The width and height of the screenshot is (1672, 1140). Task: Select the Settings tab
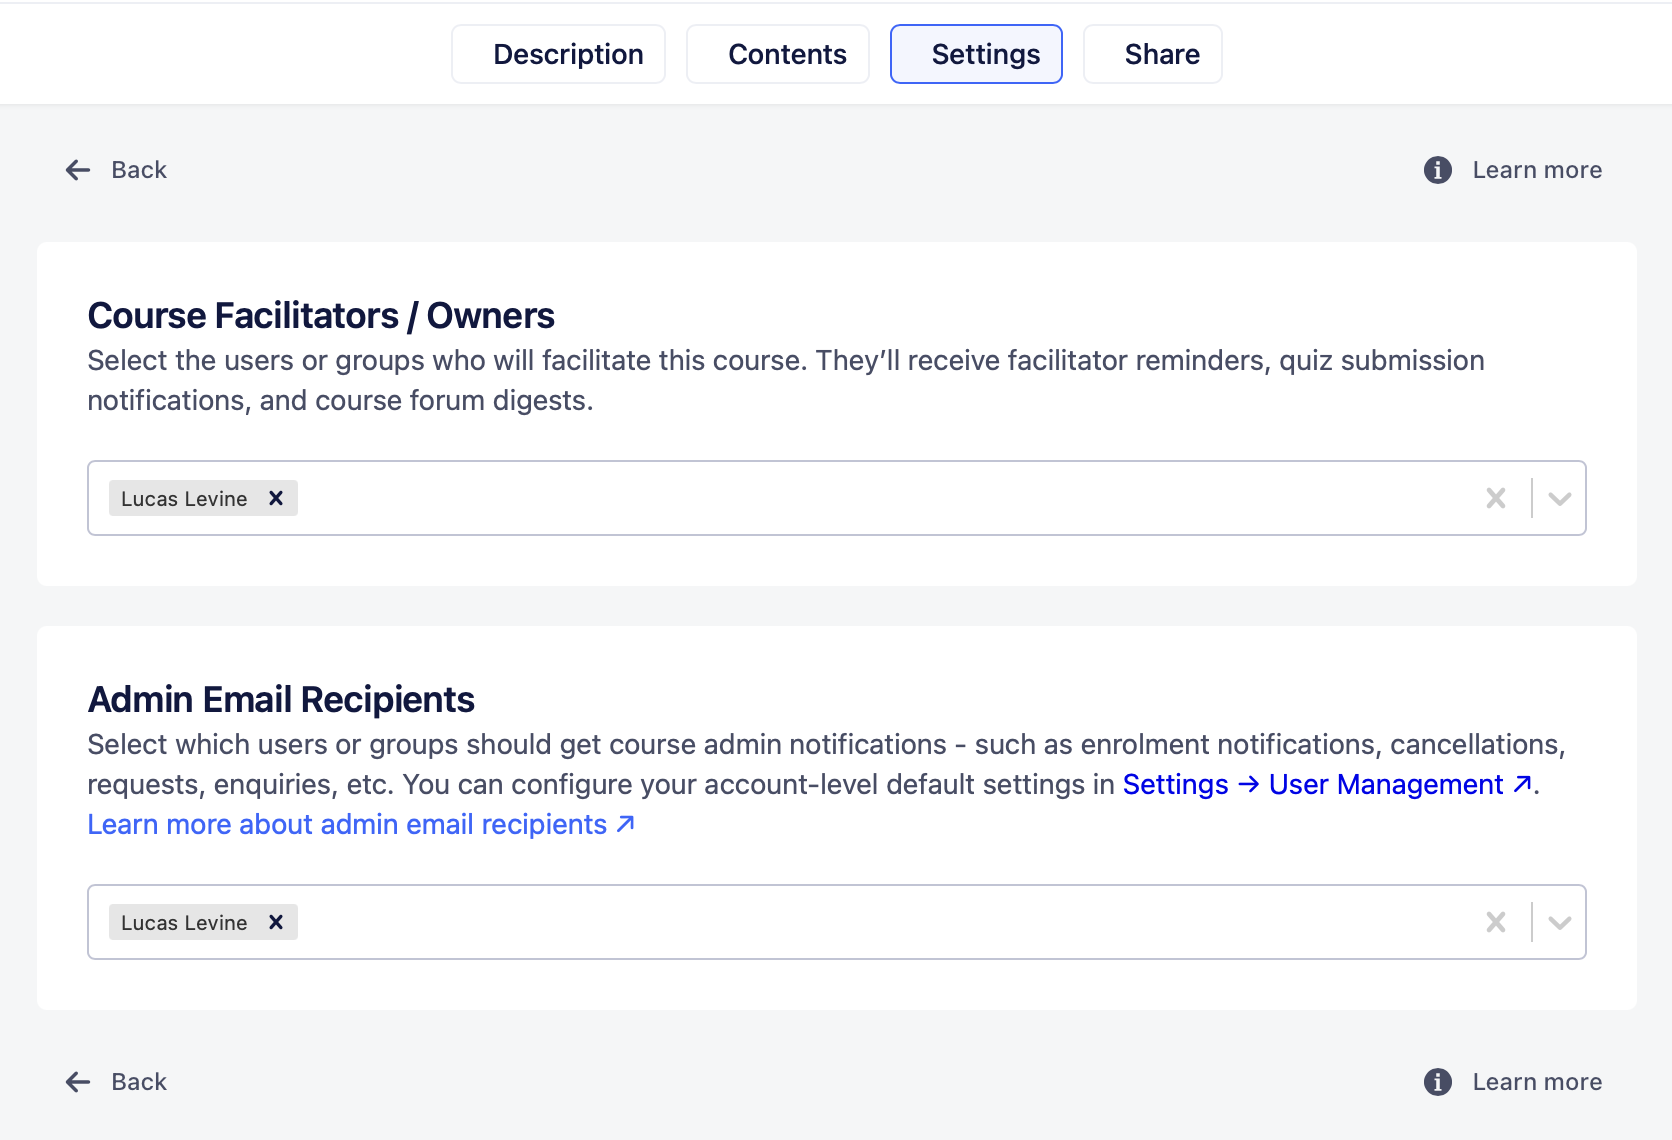click(x=976, y=54)
